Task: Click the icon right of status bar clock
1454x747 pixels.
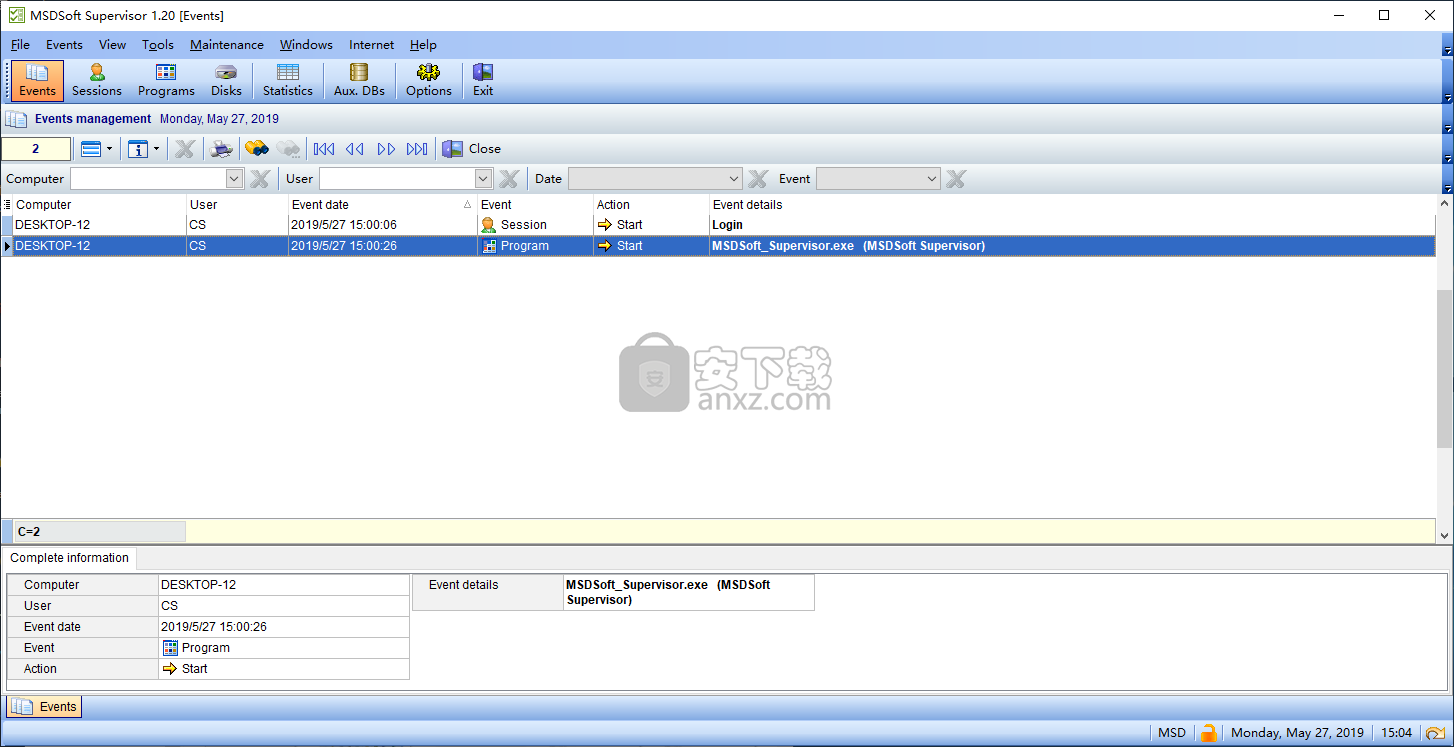Action: 1435,733
